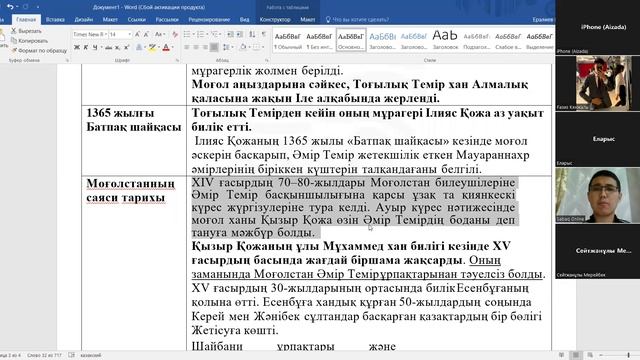Open the Буфер обмена dialog launcher
This screenshot has width=640, height=360.
[67, 60]
